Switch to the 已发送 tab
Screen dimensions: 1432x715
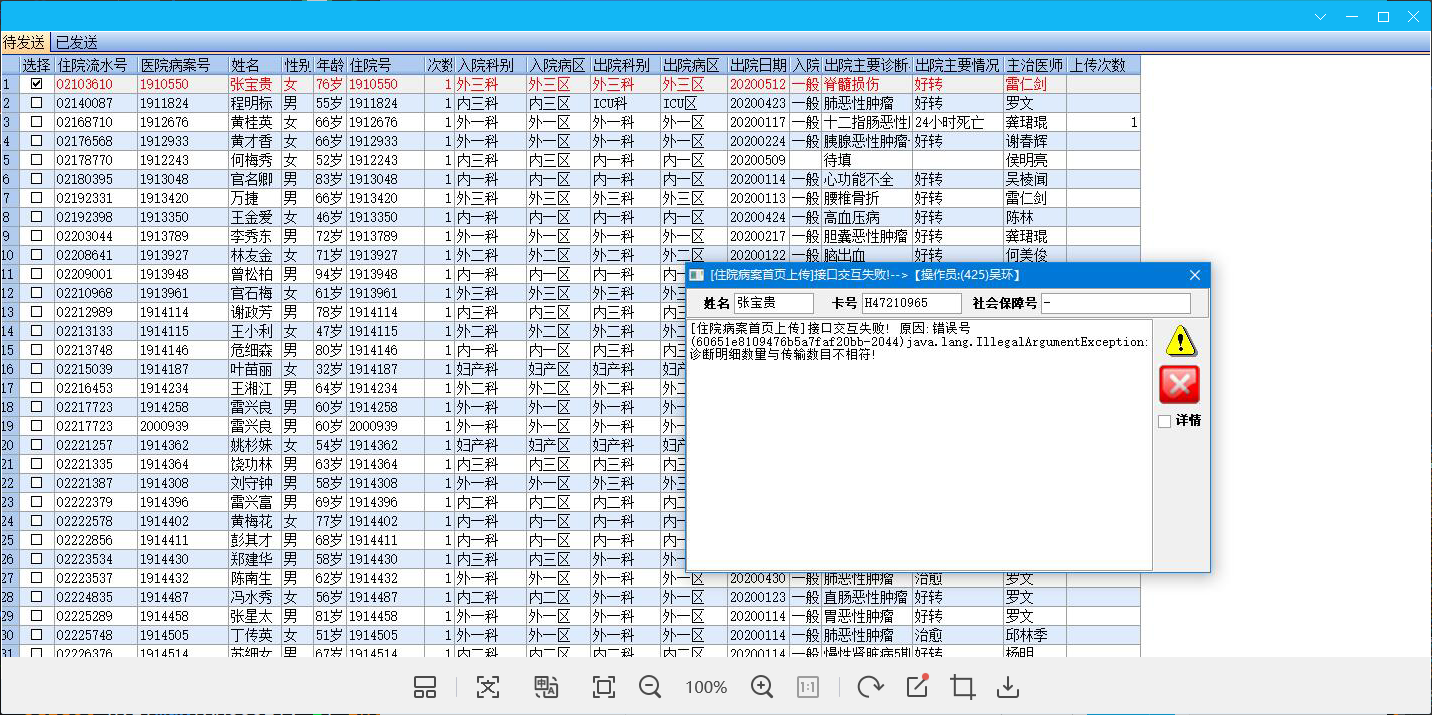pyautogui.click(x=76, y=42)
